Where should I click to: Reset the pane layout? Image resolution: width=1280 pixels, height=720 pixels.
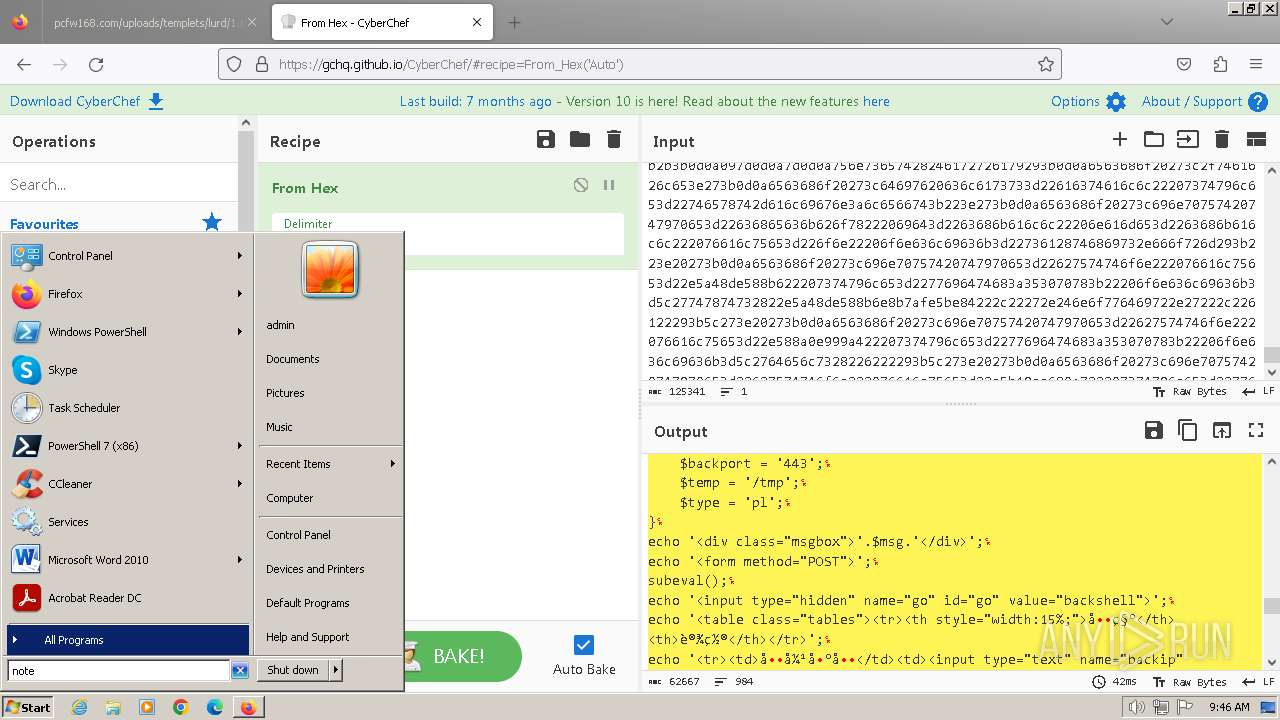1256,139
